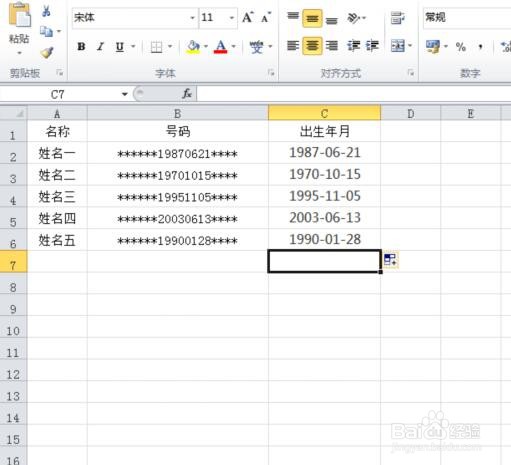Screen dimensions: 511x465
Task: Click the fx insert function button
Action: coord(187,94)
